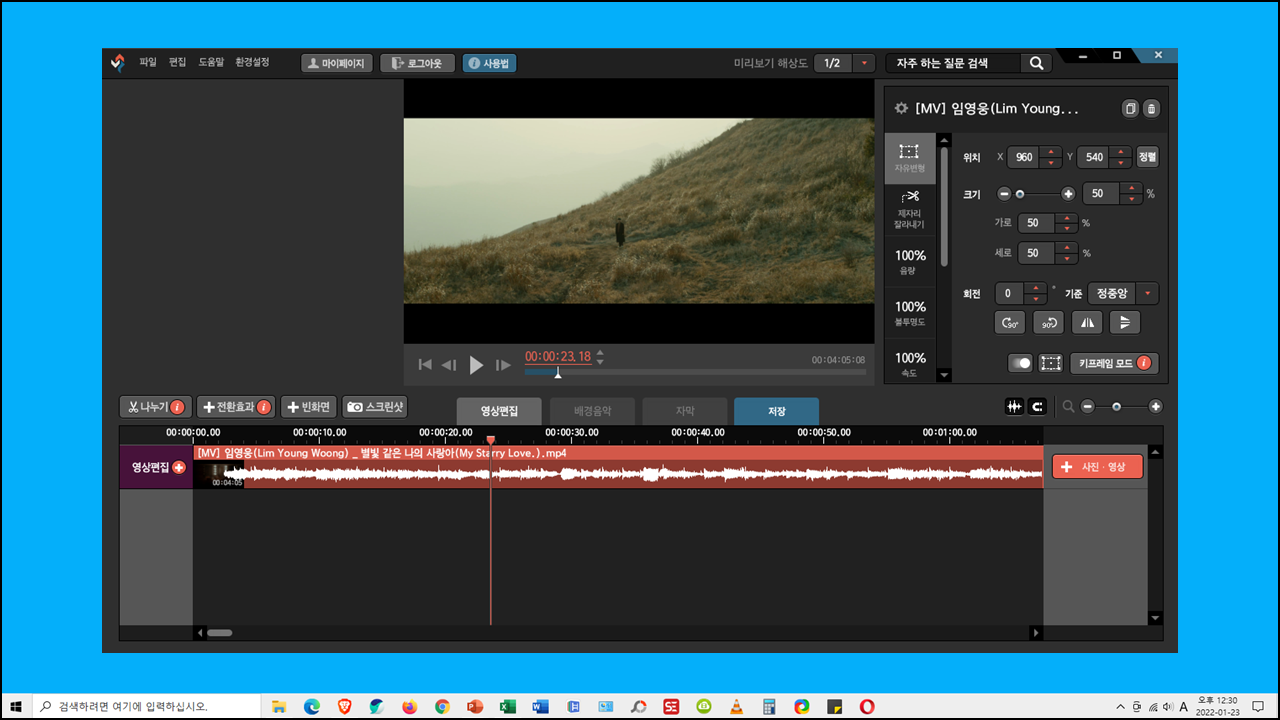
Task: Click the 전환효과 transition button
Action: pyautogui.click(x=236, y=407)
